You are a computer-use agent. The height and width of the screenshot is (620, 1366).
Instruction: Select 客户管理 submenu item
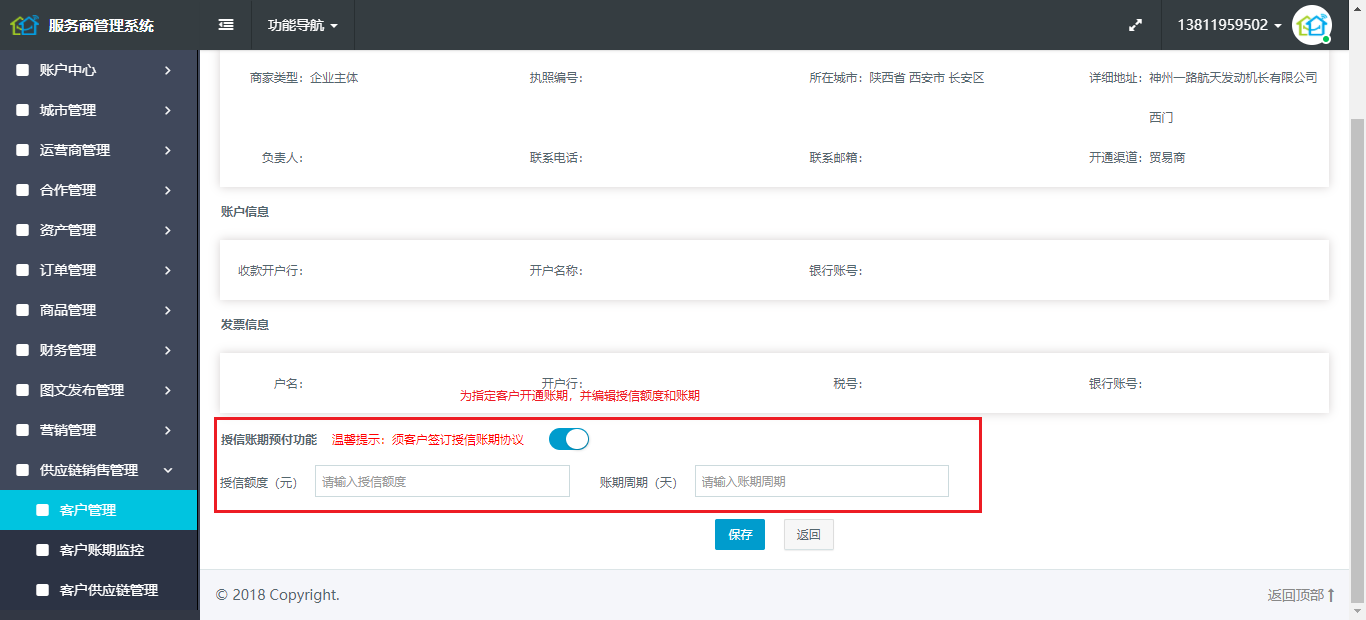[x=99, y=510]
